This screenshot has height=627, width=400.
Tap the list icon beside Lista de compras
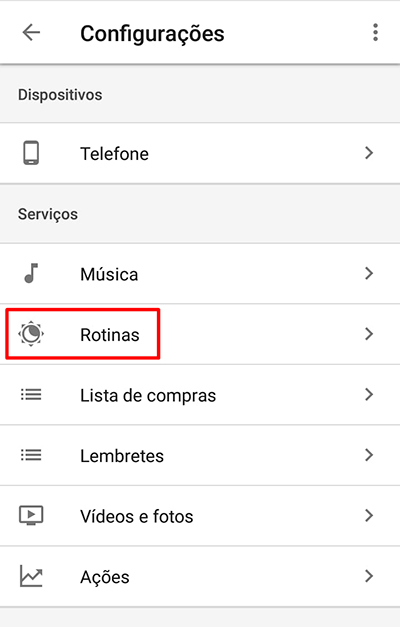point(31,395)
